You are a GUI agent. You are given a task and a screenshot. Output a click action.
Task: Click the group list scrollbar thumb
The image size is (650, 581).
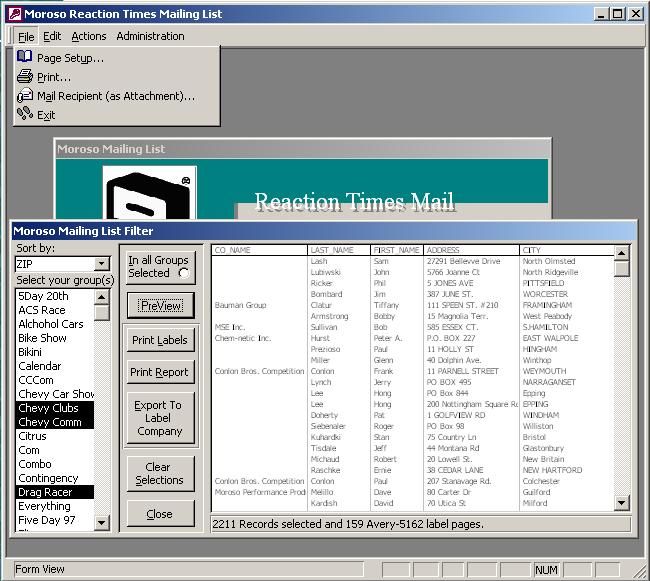click(102, 312)
